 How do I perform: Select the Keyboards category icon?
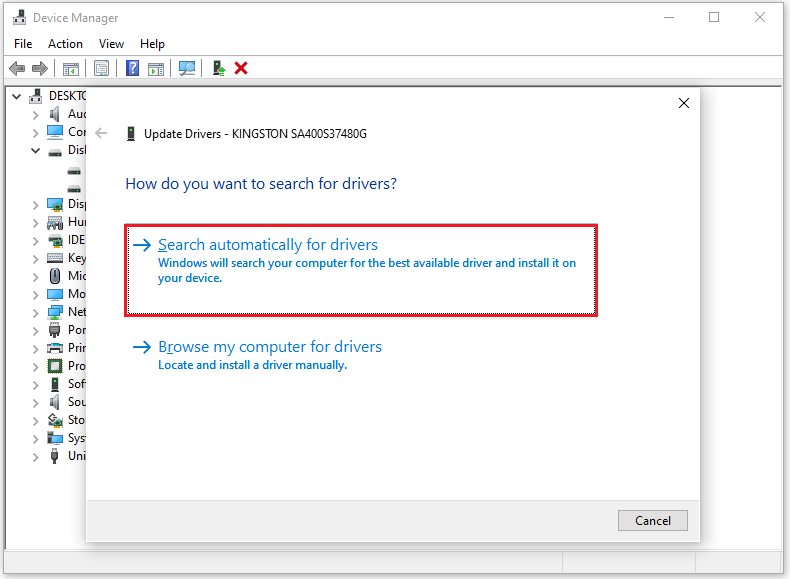click(55, 259)
